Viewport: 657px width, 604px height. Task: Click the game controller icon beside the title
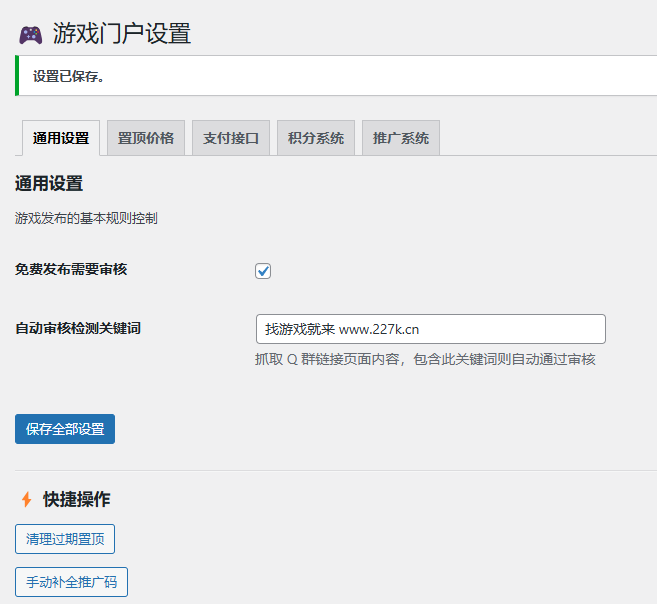tap(31, 35)
